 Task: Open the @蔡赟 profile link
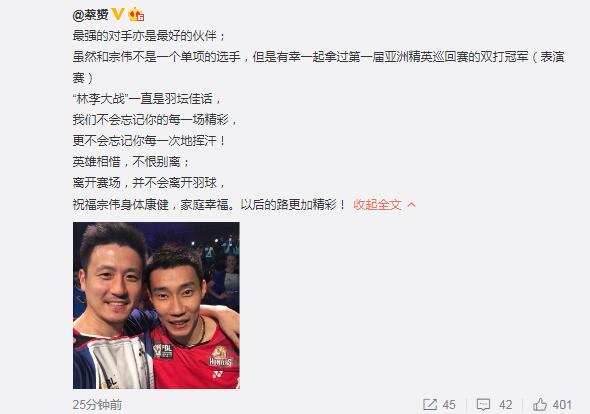[90, 15]
